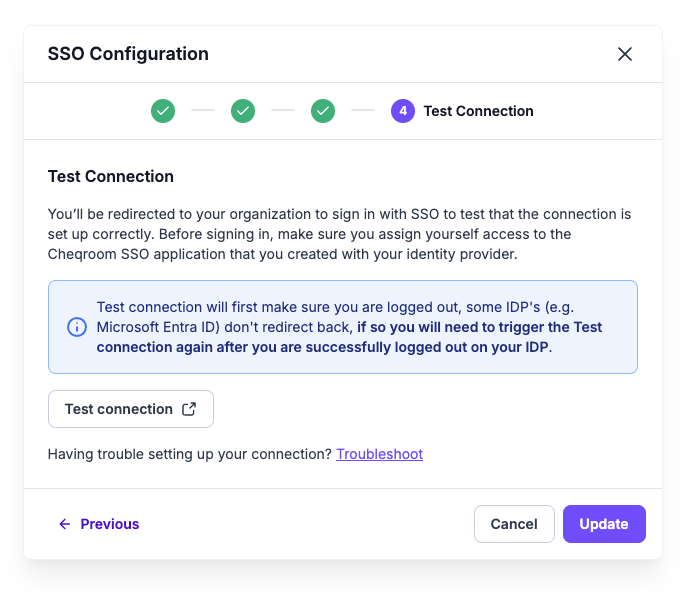688x599 pixels.
Task: Click the external link icon on Test connection
Action: pyautogui.click(x=189, y=409)
